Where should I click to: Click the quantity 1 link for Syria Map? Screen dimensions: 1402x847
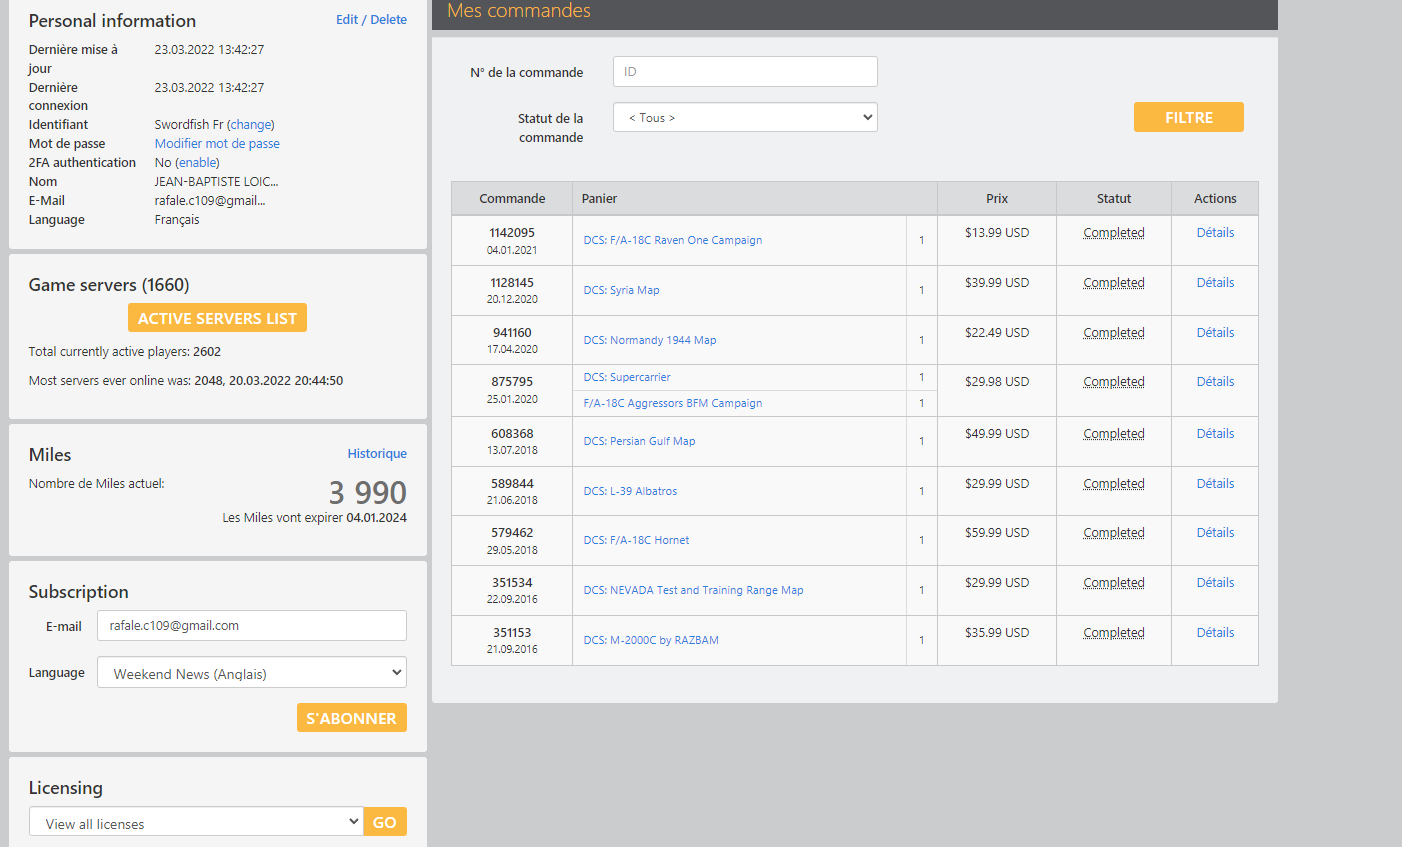922,290
